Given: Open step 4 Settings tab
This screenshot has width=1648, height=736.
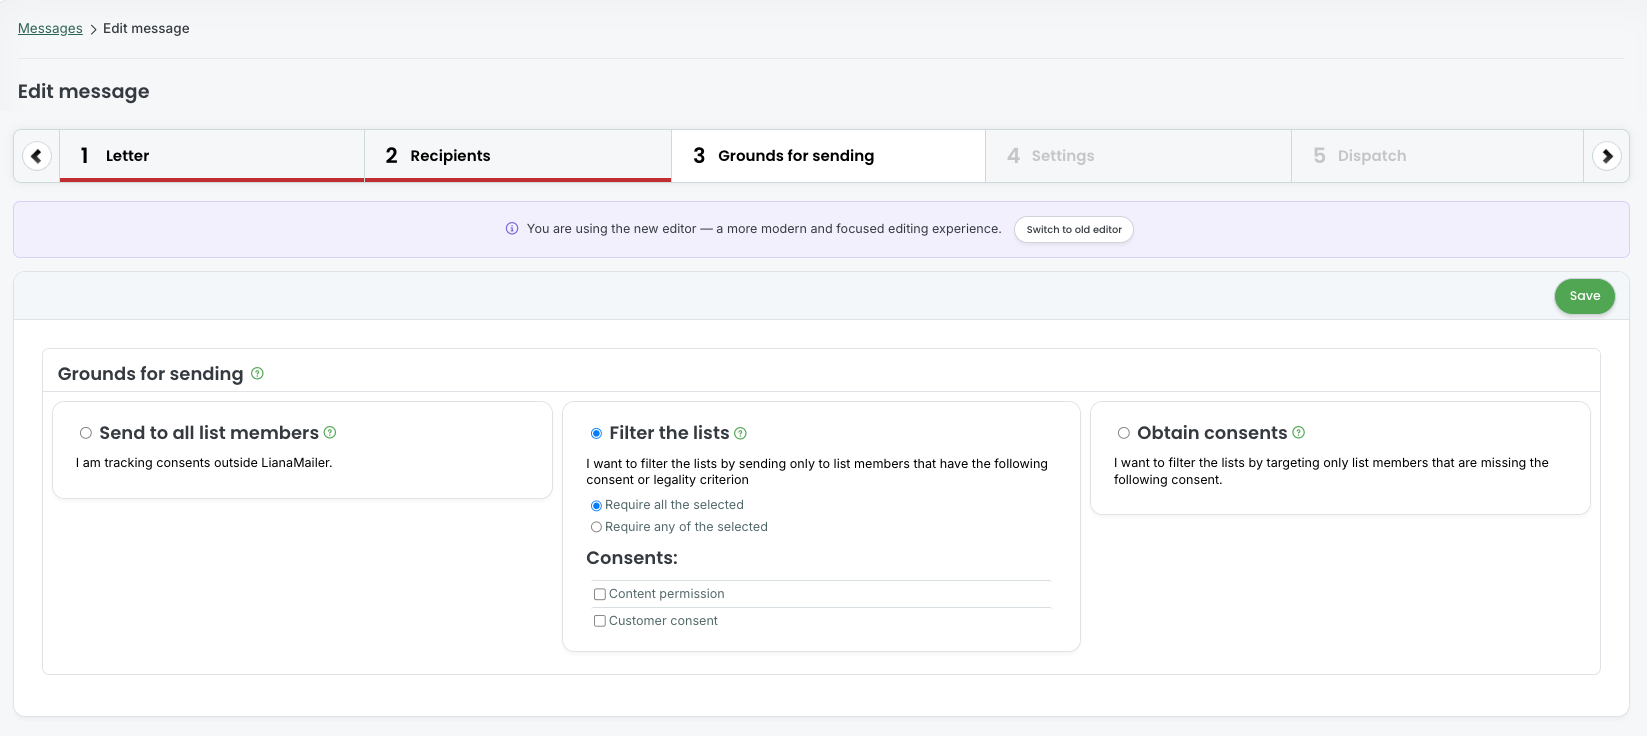Looking at the screenshot, I should 1138,156.
